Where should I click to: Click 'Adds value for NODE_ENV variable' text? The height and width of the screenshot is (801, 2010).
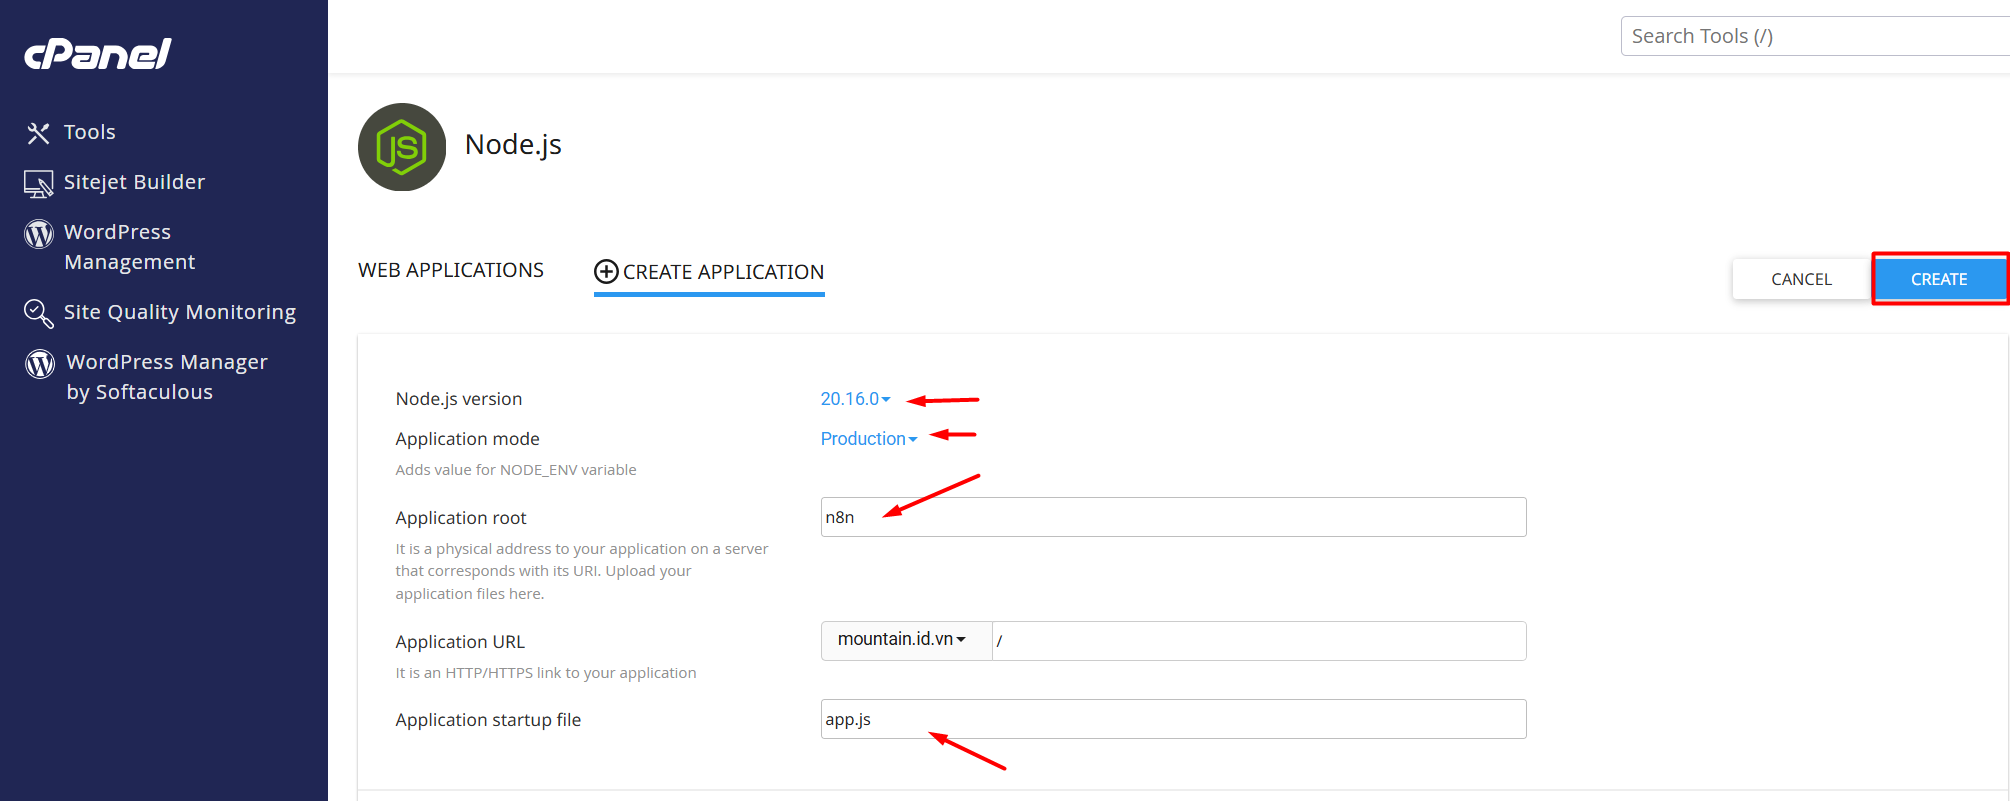(x=516, y=470)
